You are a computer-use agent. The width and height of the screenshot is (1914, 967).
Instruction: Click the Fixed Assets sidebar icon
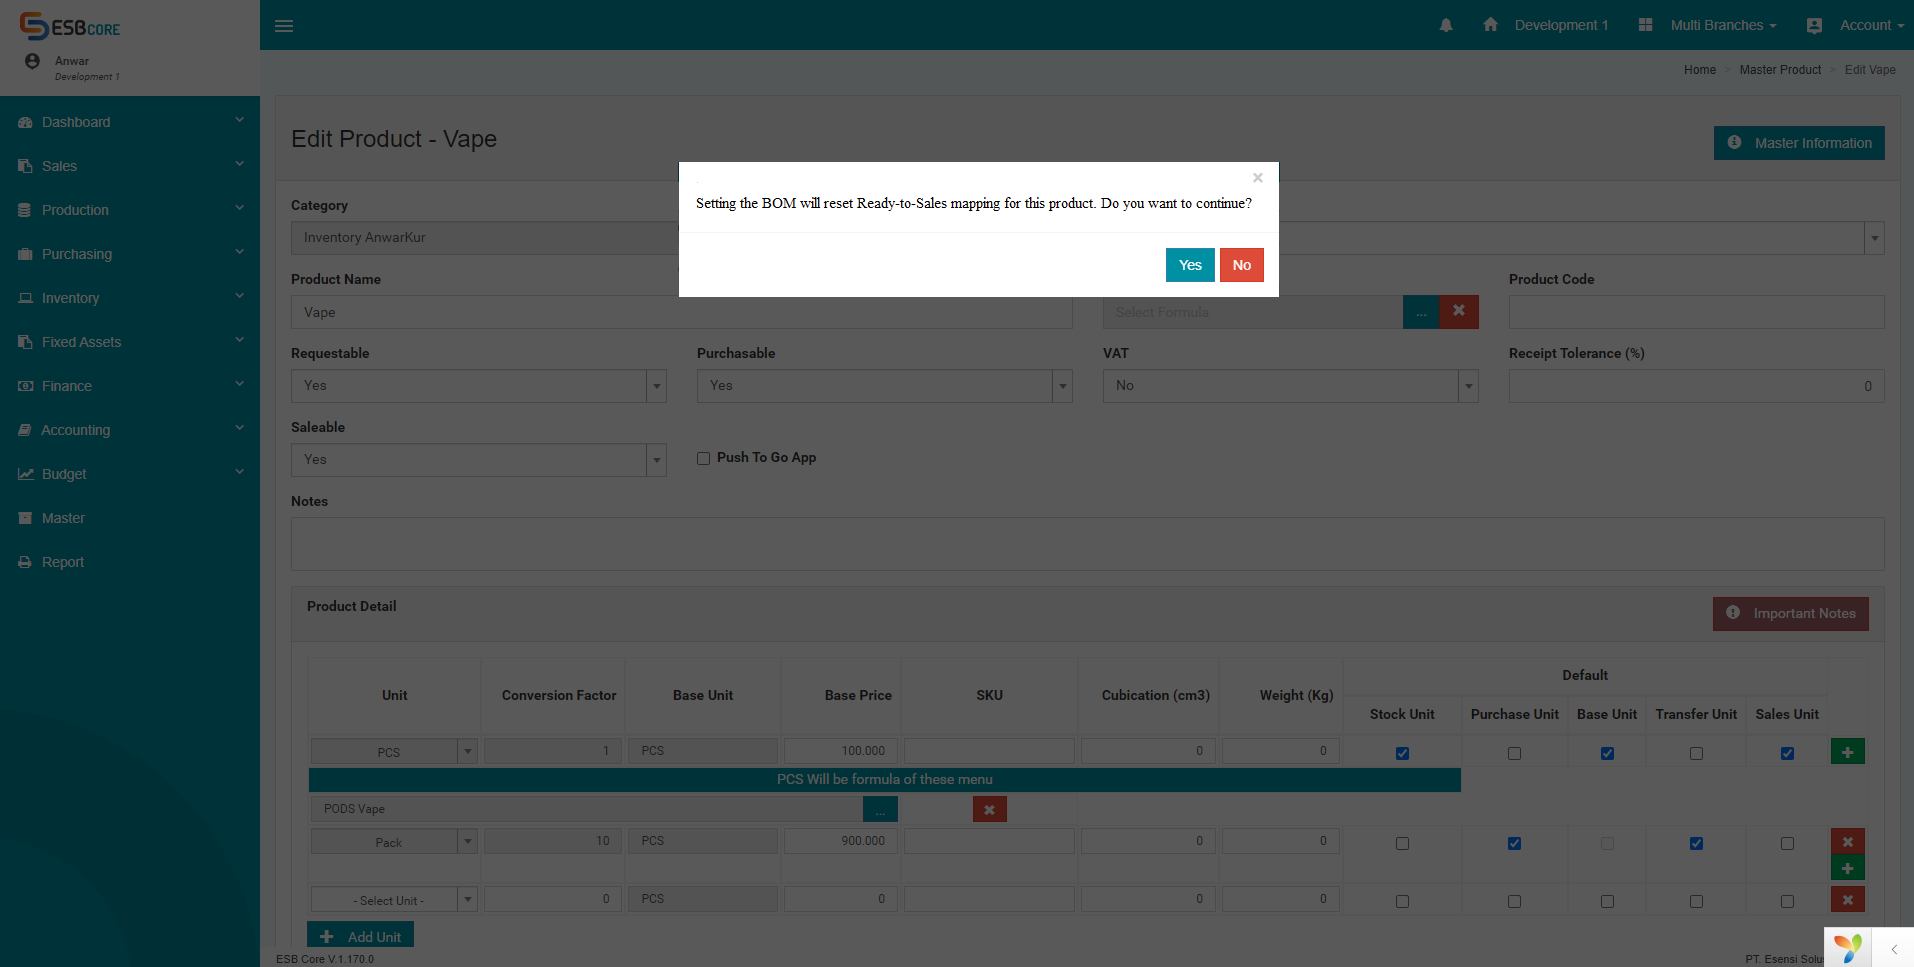tap(25, 342)
